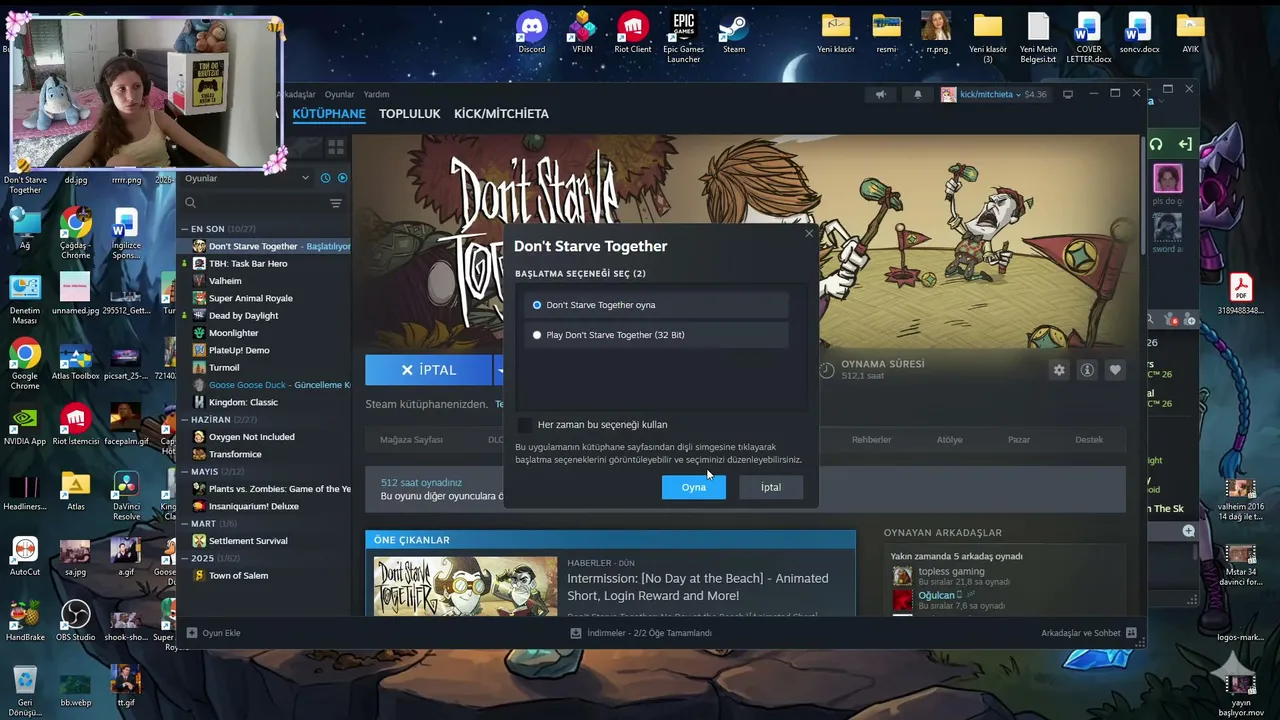Select Settlement Survival in game list

(x=248, y=541)
